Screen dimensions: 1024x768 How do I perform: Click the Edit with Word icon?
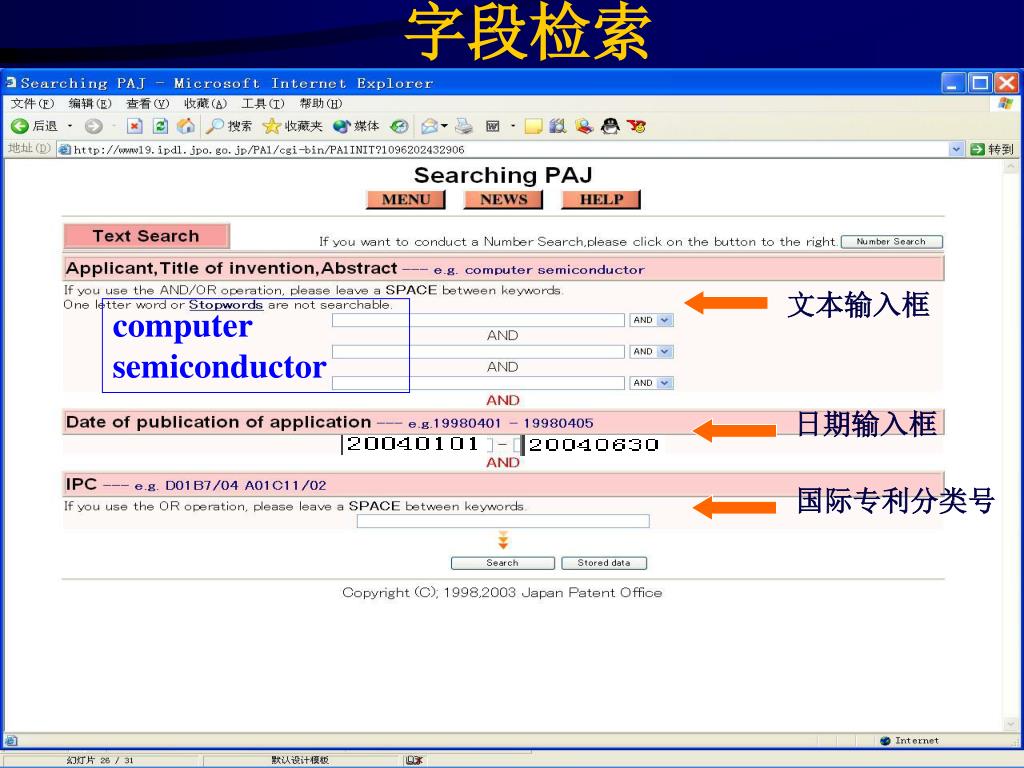(x=493, y=126)
